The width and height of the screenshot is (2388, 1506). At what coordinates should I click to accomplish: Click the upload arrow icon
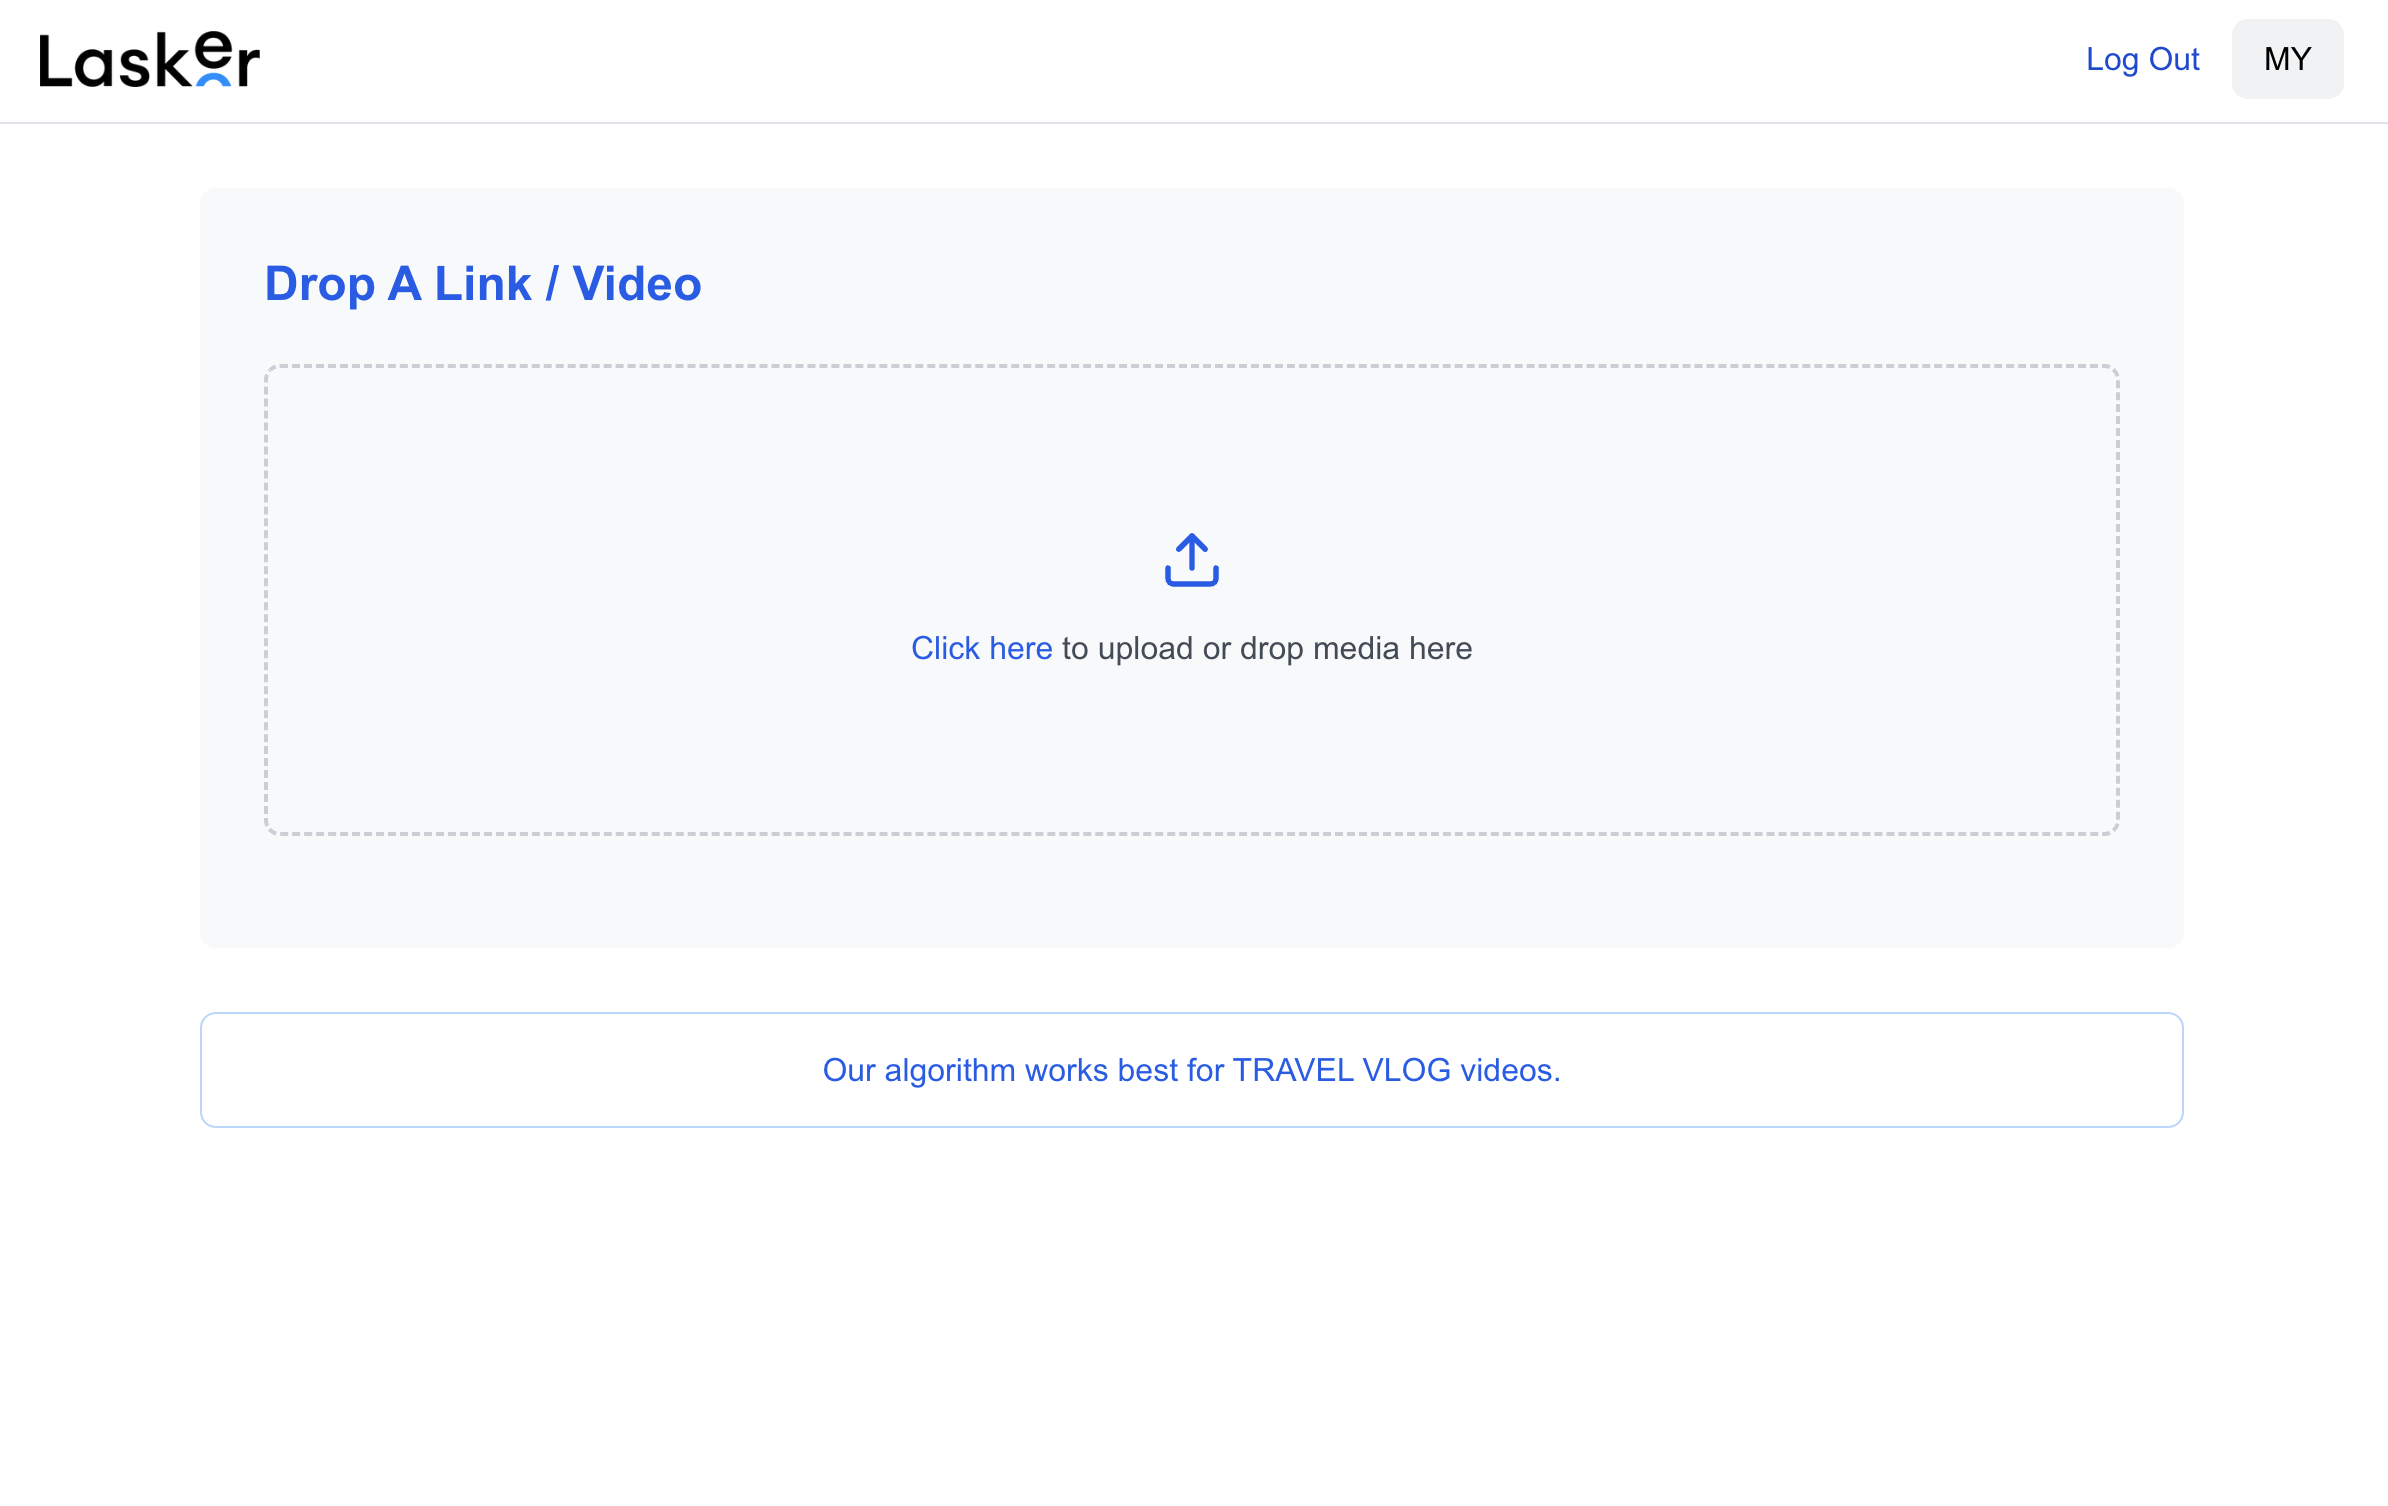1191,558
